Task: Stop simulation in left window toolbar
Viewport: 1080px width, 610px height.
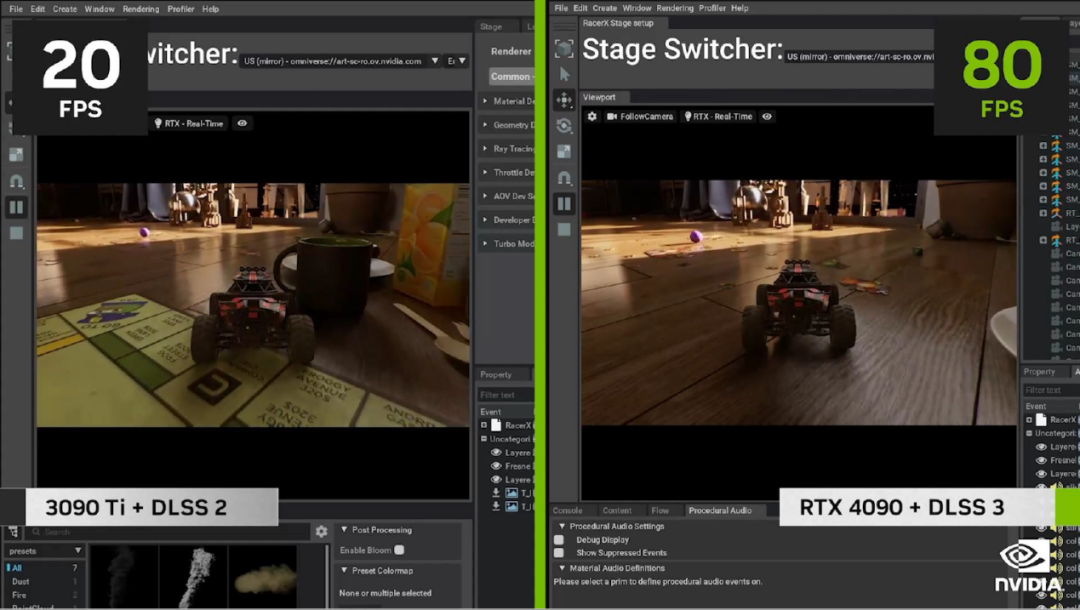Action: 16,233
